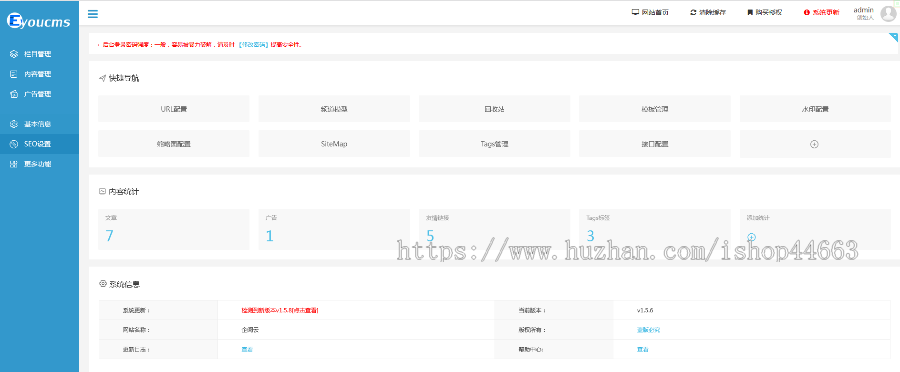The height and width of the screenshot is (372, 900).
Task: Open 广告管理 in the sidebar
Action: [x=39, y=94]
